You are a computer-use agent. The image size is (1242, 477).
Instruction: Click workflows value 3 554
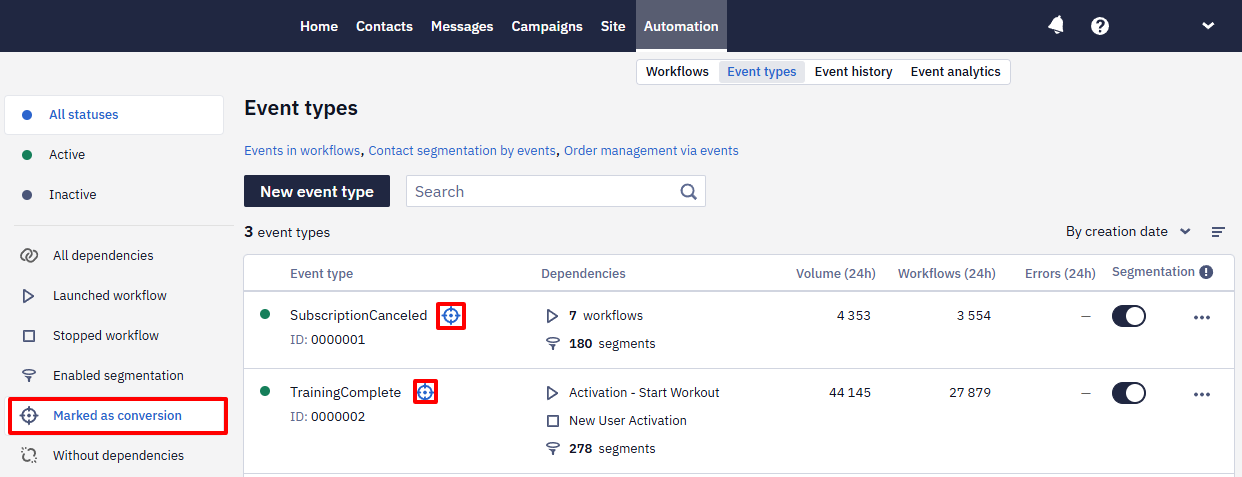[973, 316]
